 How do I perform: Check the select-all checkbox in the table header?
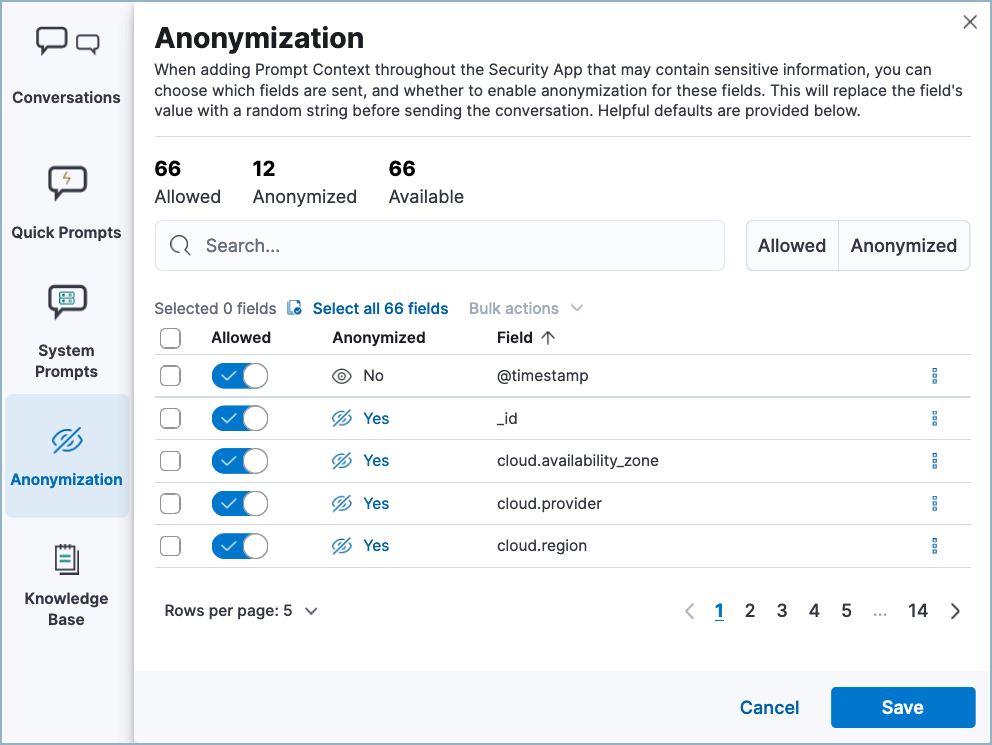[x=170, y=338]
